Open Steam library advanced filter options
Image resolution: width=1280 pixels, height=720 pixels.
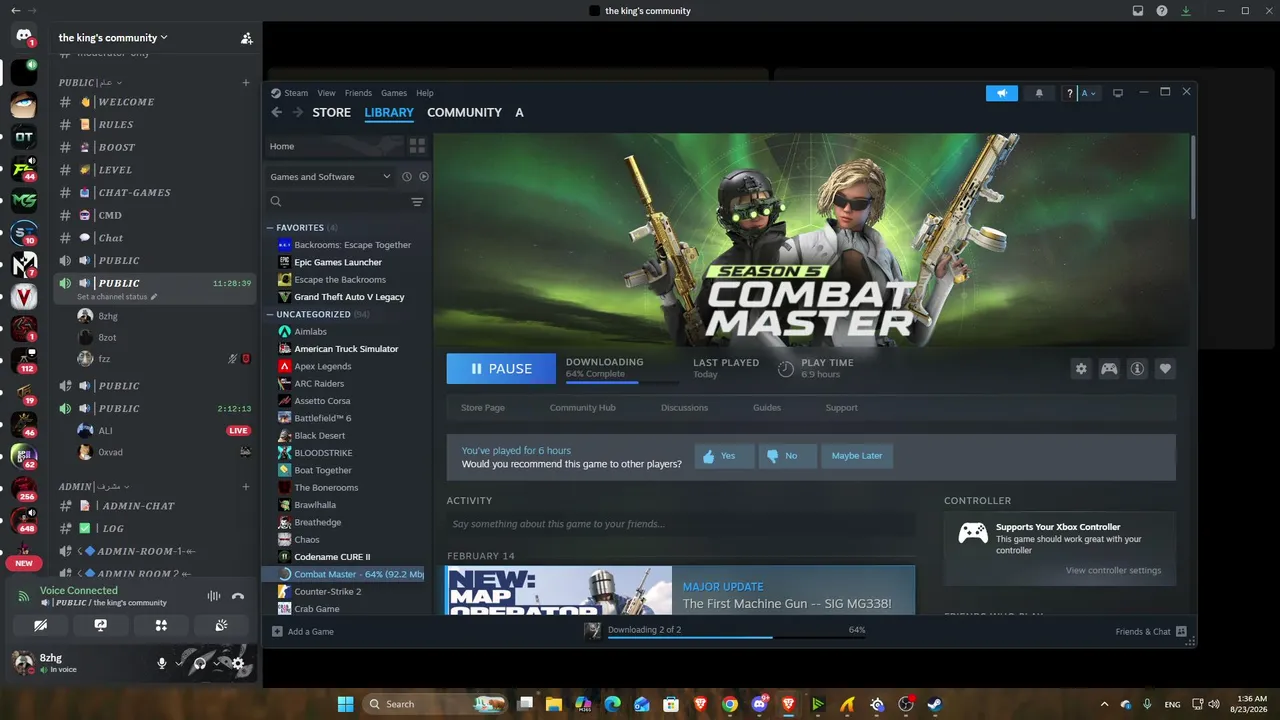pyautogui.click(x=417, y=202)
